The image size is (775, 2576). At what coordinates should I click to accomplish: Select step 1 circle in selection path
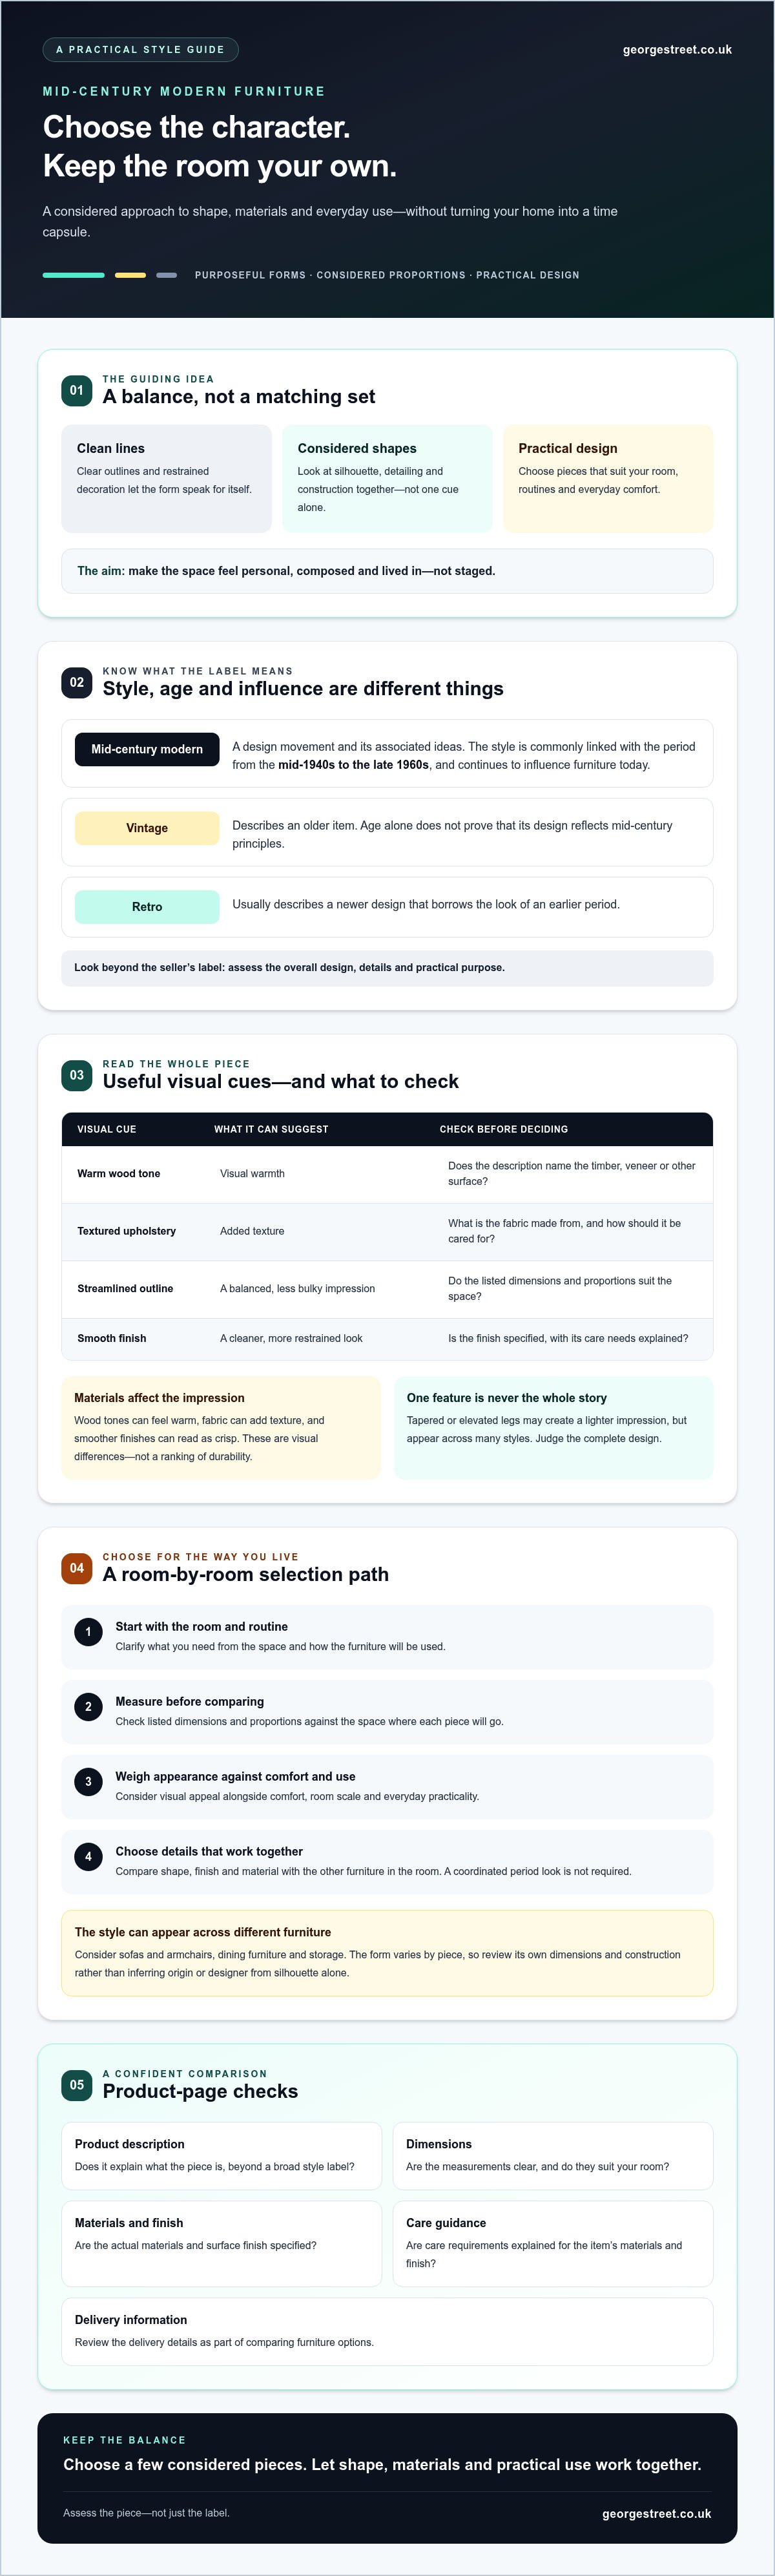pos(88,1632)
